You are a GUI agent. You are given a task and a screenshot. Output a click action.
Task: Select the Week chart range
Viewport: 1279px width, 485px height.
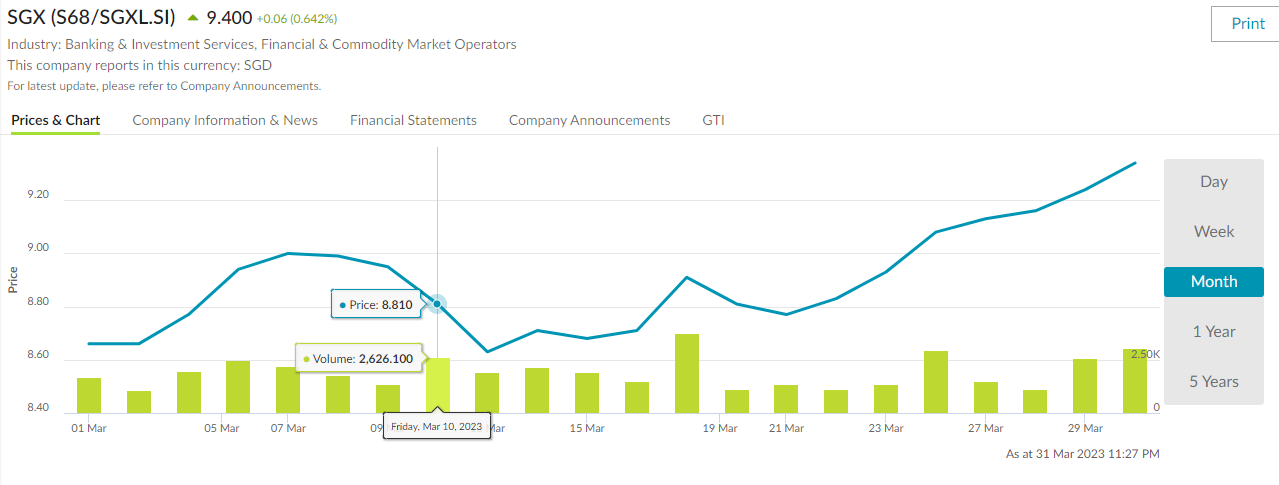tap(1214, 232)
